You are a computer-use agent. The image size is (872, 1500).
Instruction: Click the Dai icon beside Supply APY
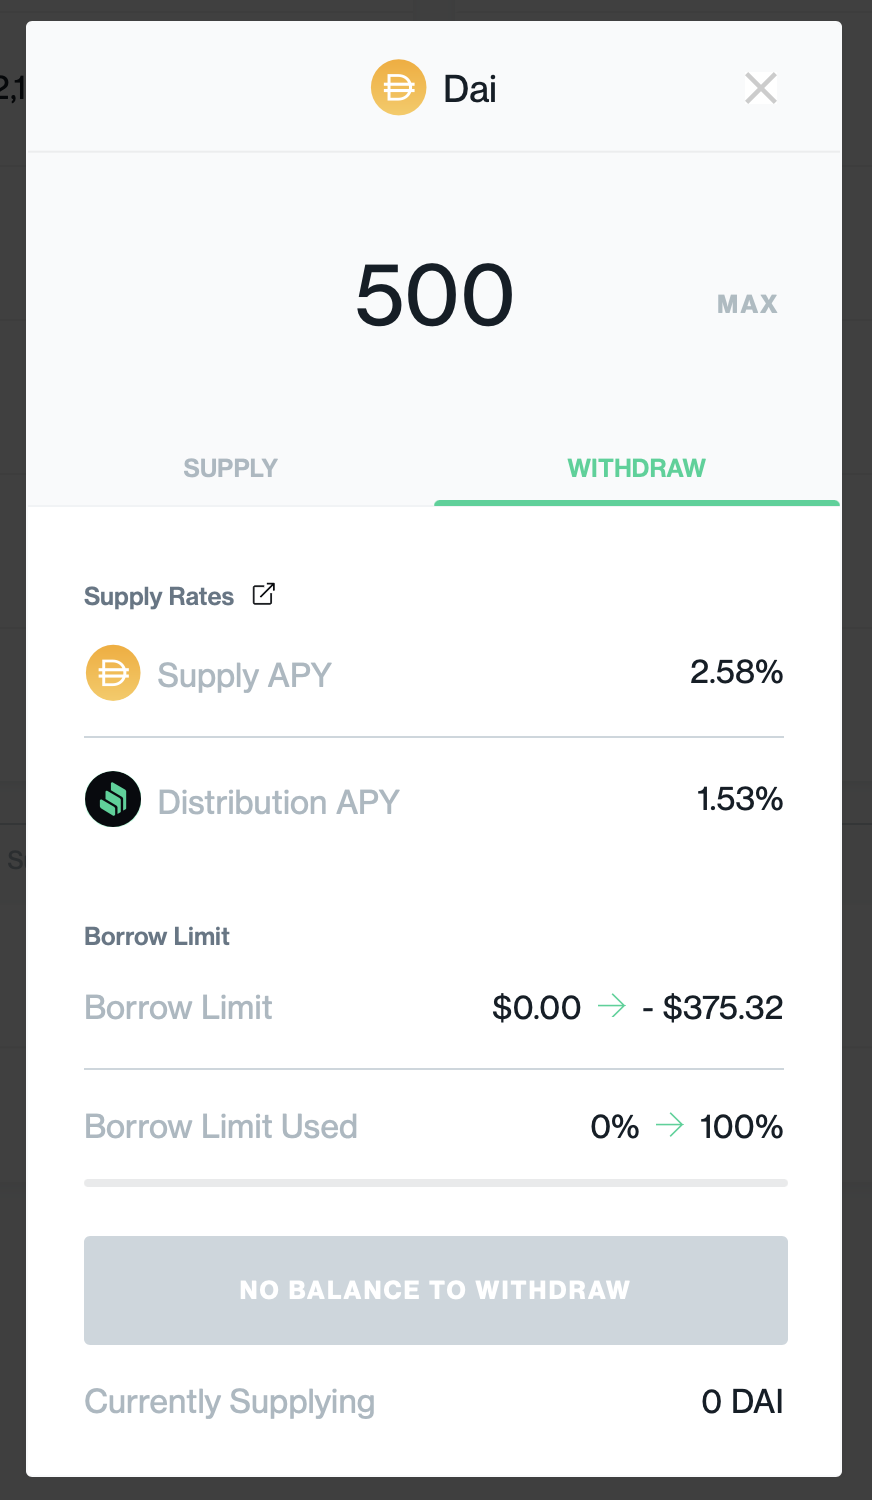113,673
